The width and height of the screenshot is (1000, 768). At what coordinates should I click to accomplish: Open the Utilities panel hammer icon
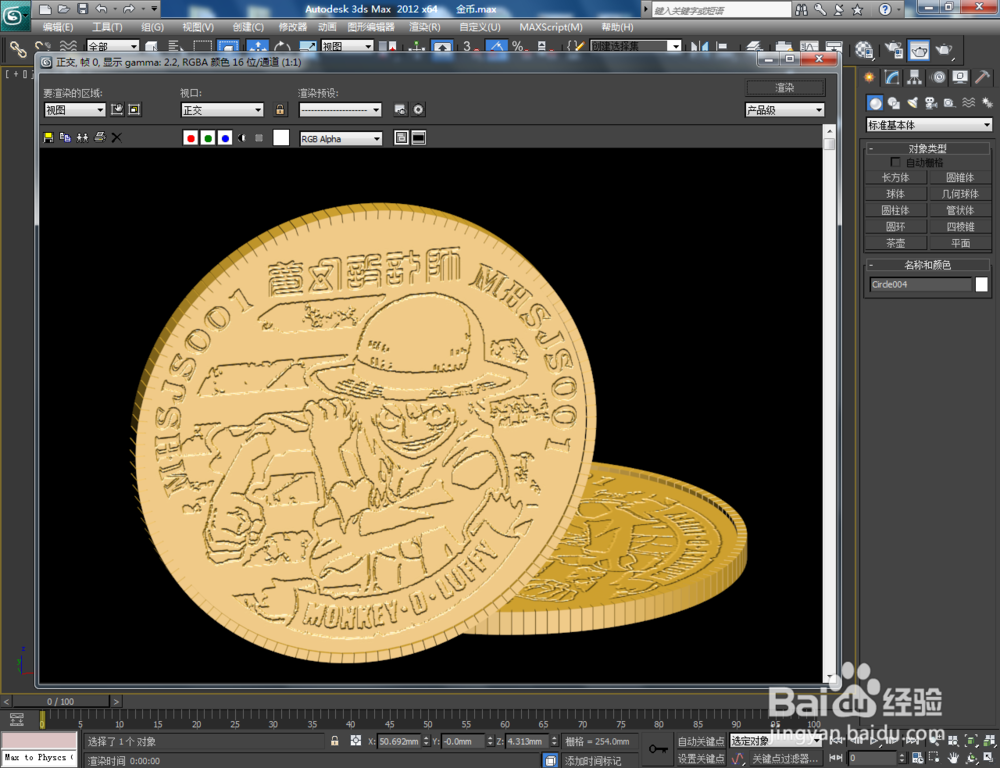pos(983,77)
